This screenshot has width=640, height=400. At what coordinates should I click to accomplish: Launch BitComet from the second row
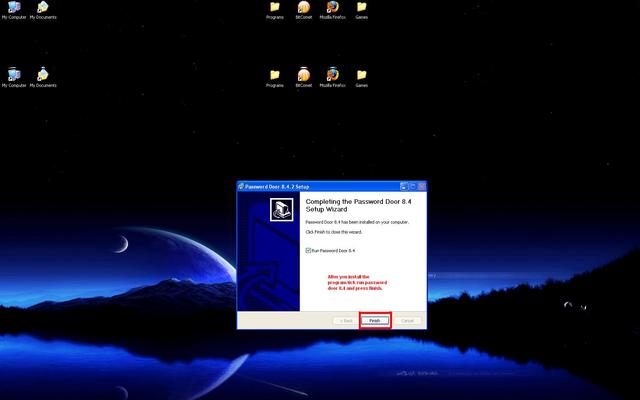pos(304,75)
